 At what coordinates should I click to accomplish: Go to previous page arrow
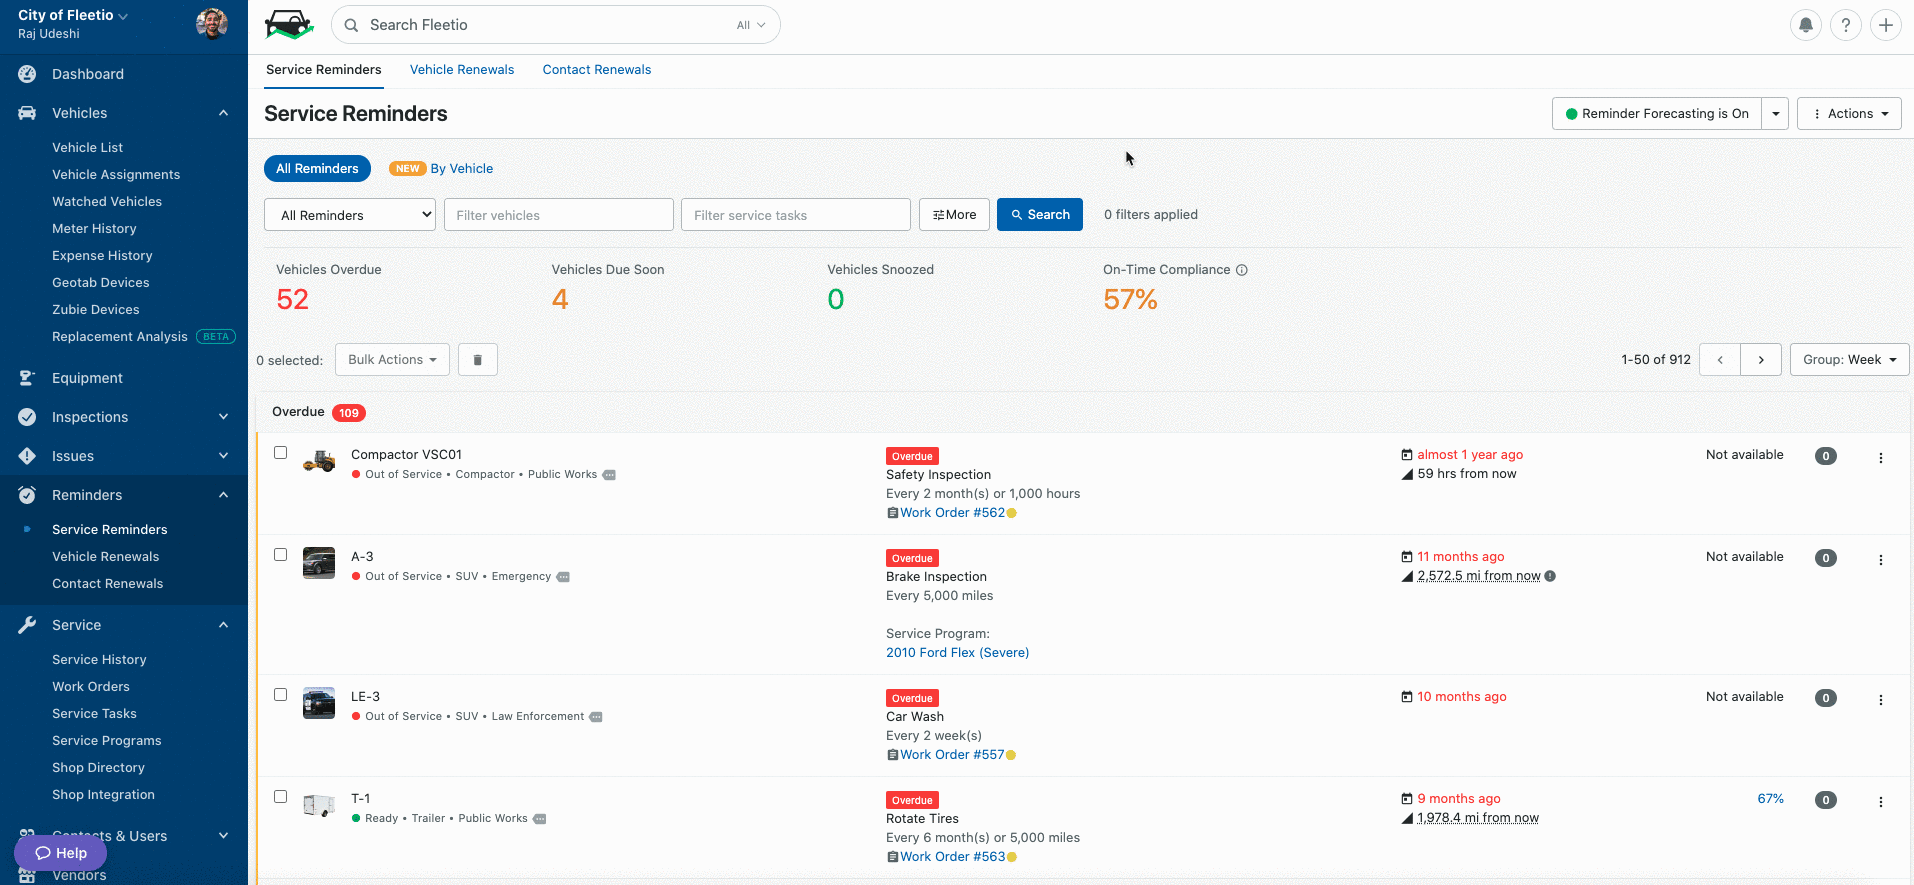[1720, 360]
